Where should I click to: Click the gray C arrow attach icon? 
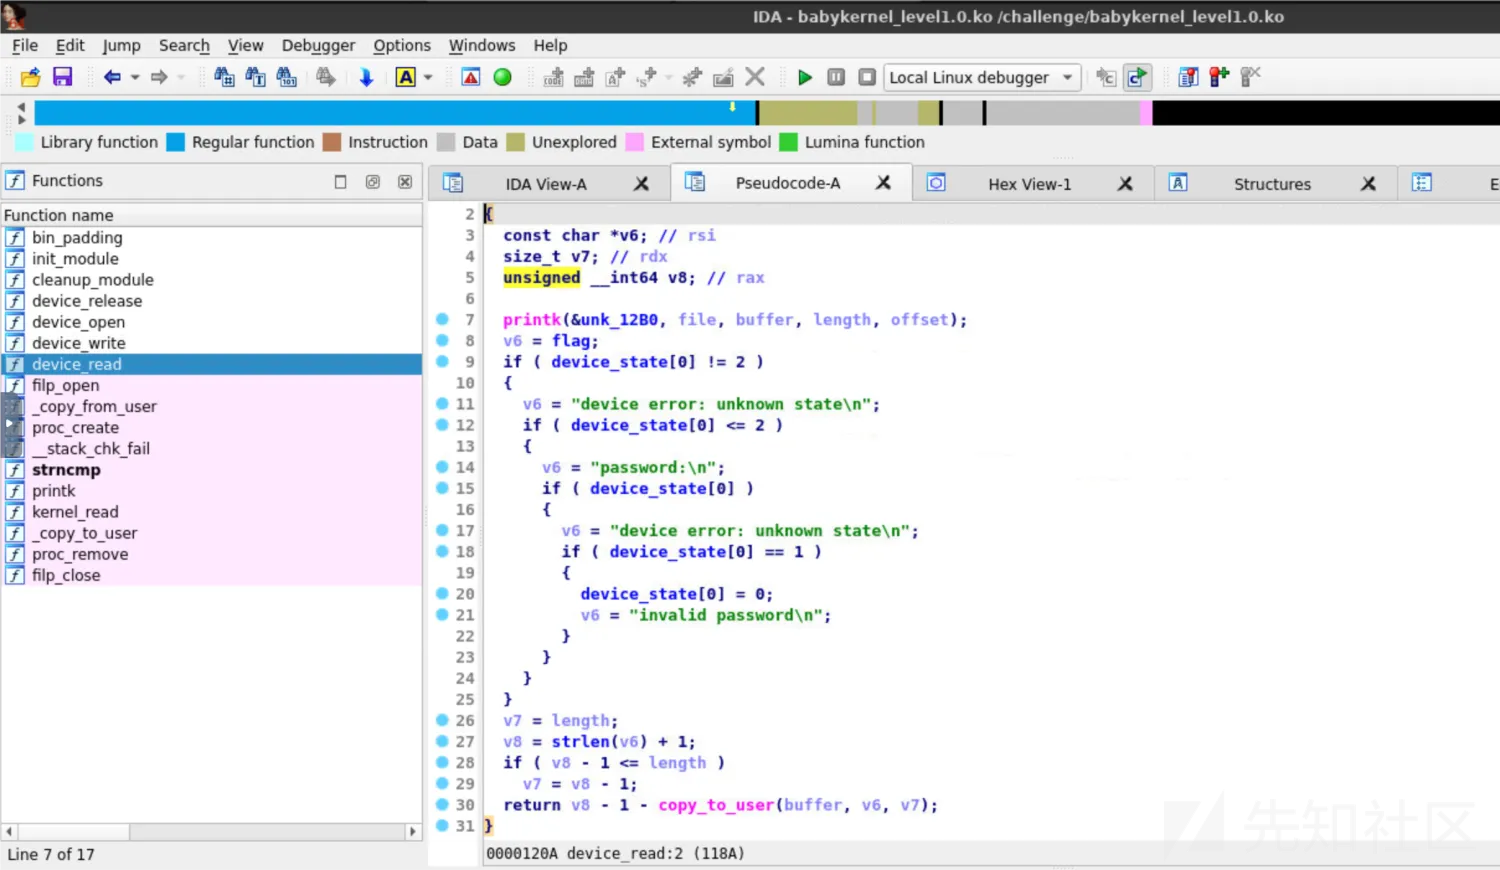click(x=1105, y=77)
